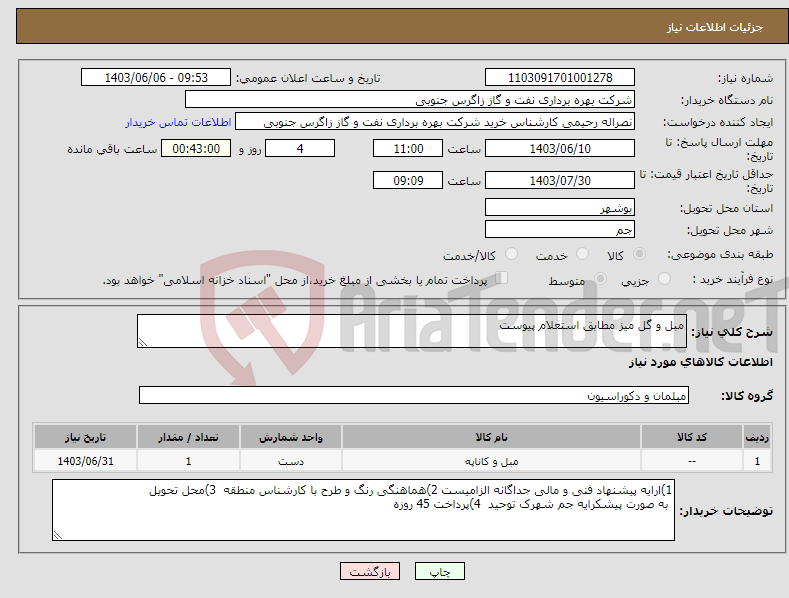This screenshot has height=598, width=789.
Task: Select the کالا radio button
Action: 639,254
